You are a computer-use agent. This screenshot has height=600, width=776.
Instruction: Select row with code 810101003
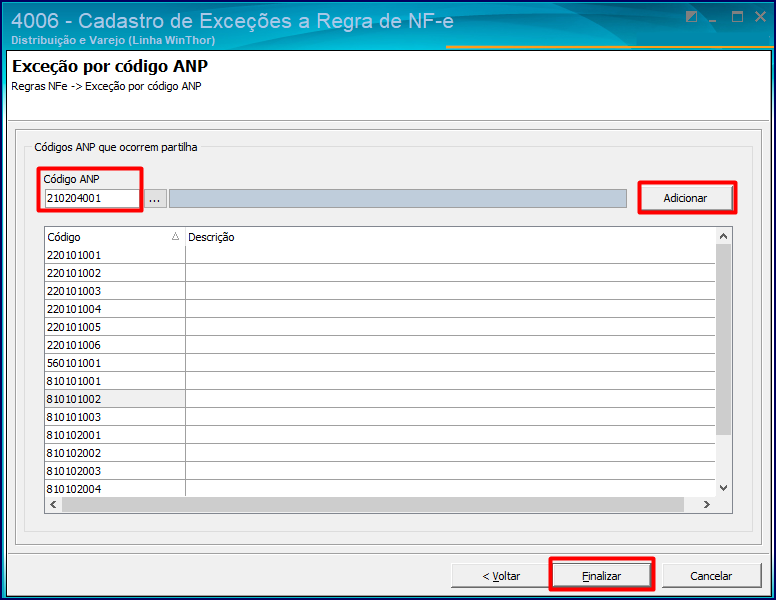(x=380, y=417)
